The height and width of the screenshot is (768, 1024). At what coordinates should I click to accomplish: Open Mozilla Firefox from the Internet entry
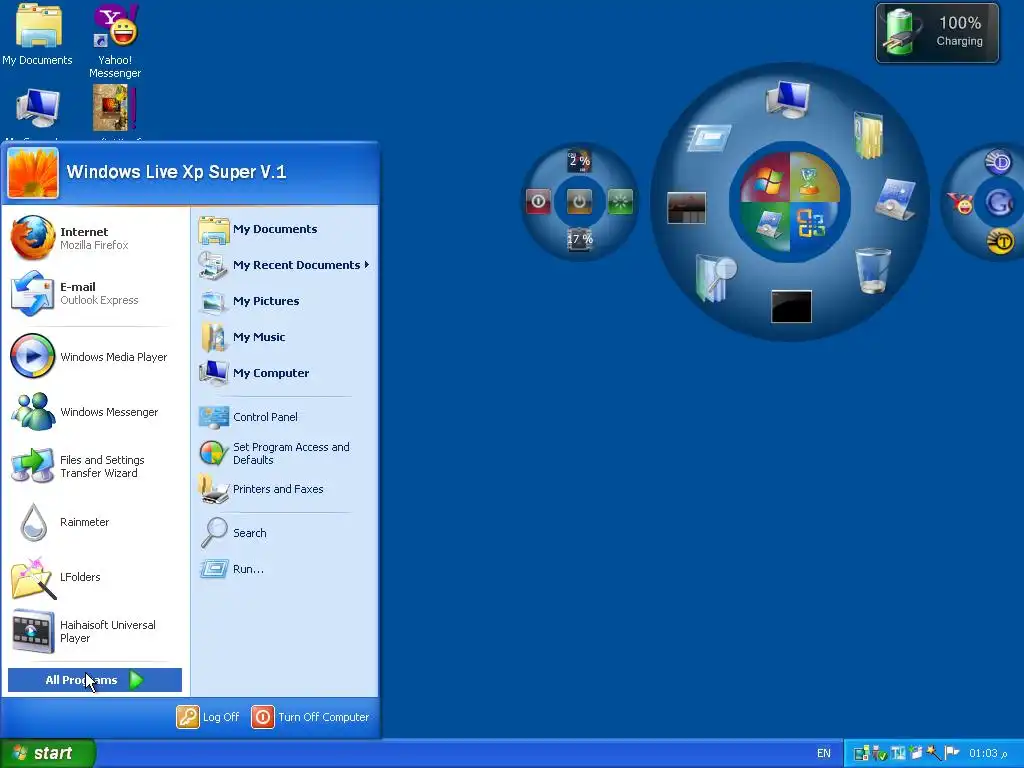click(x=95, y=238)
